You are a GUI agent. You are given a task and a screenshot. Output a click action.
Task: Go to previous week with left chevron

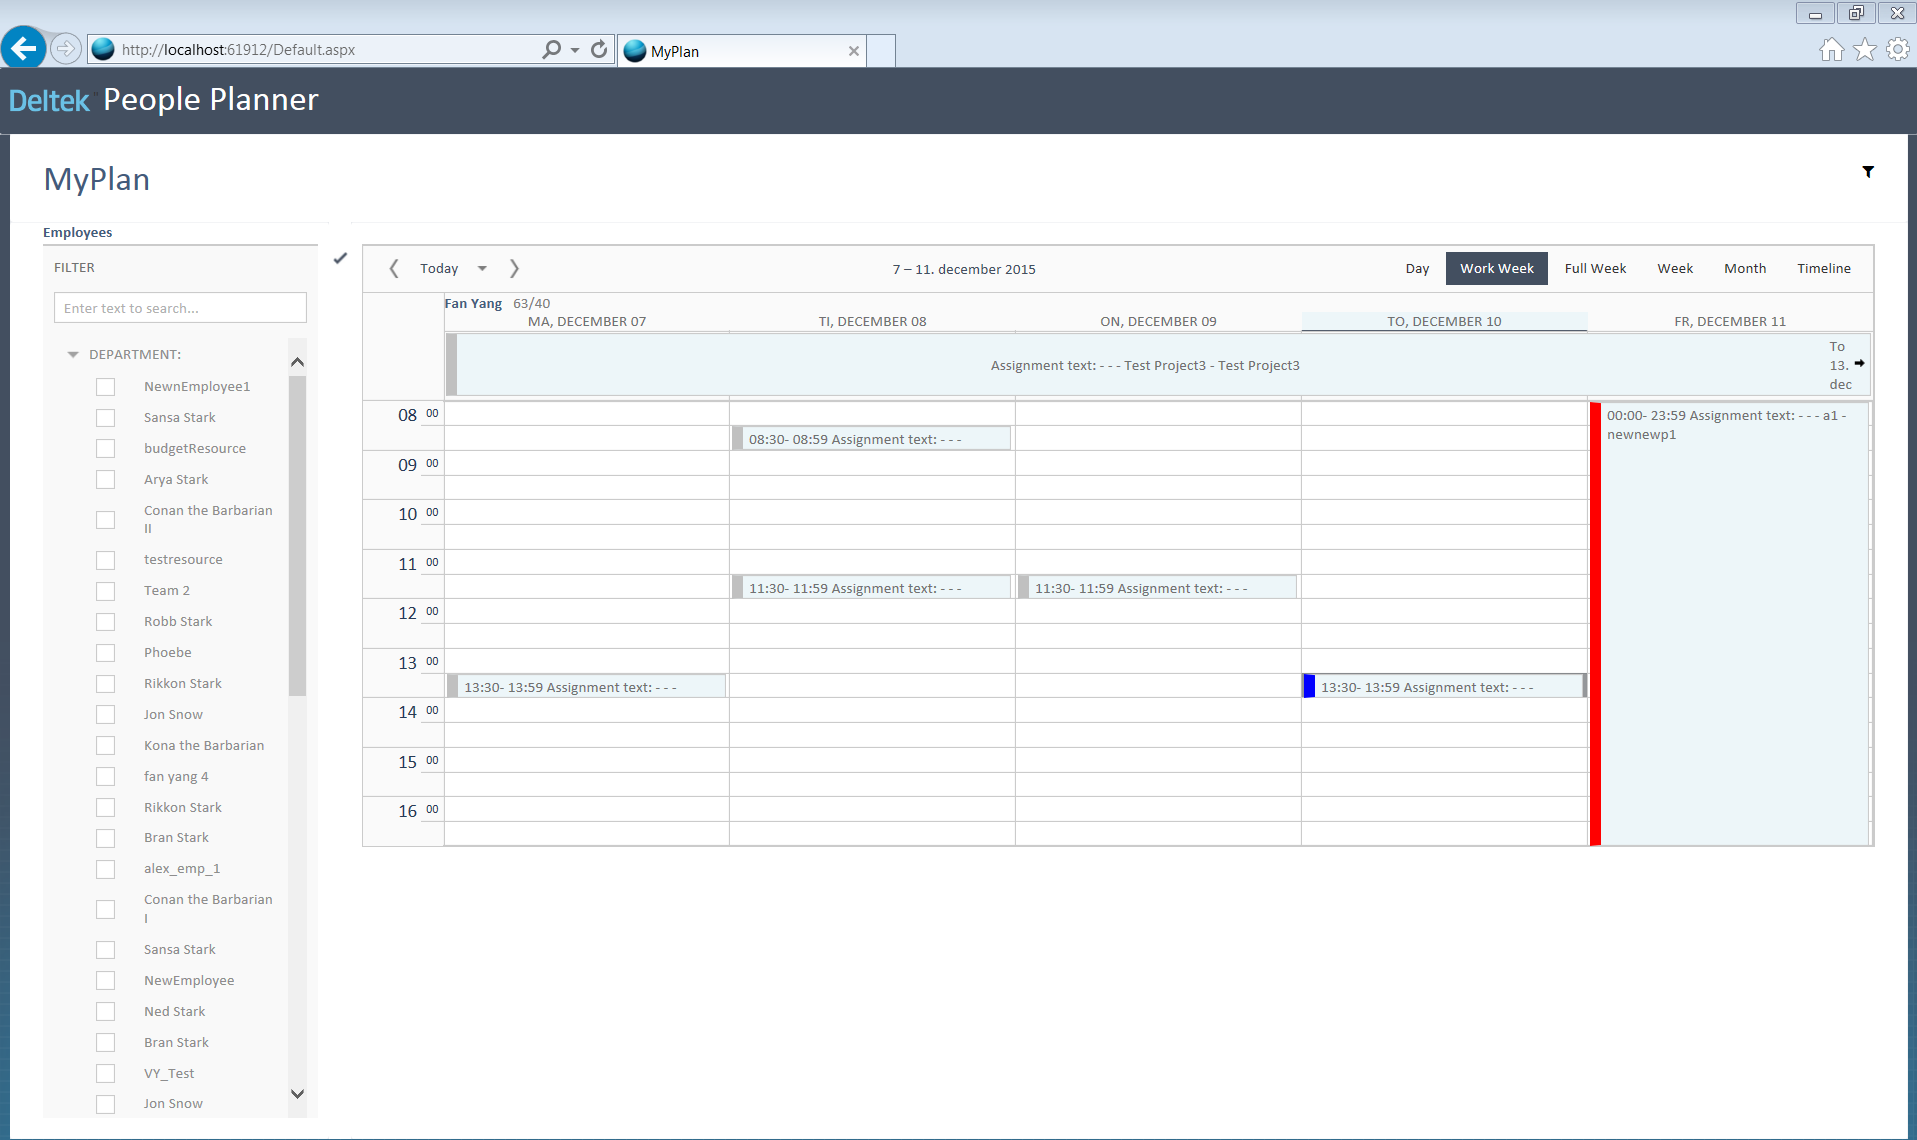[394, 268]
